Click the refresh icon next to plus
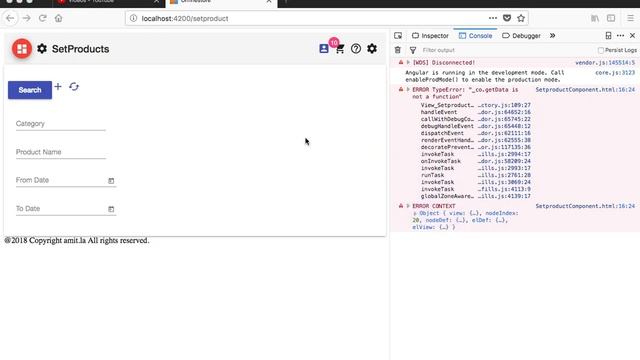 click(x=74, y=87)
